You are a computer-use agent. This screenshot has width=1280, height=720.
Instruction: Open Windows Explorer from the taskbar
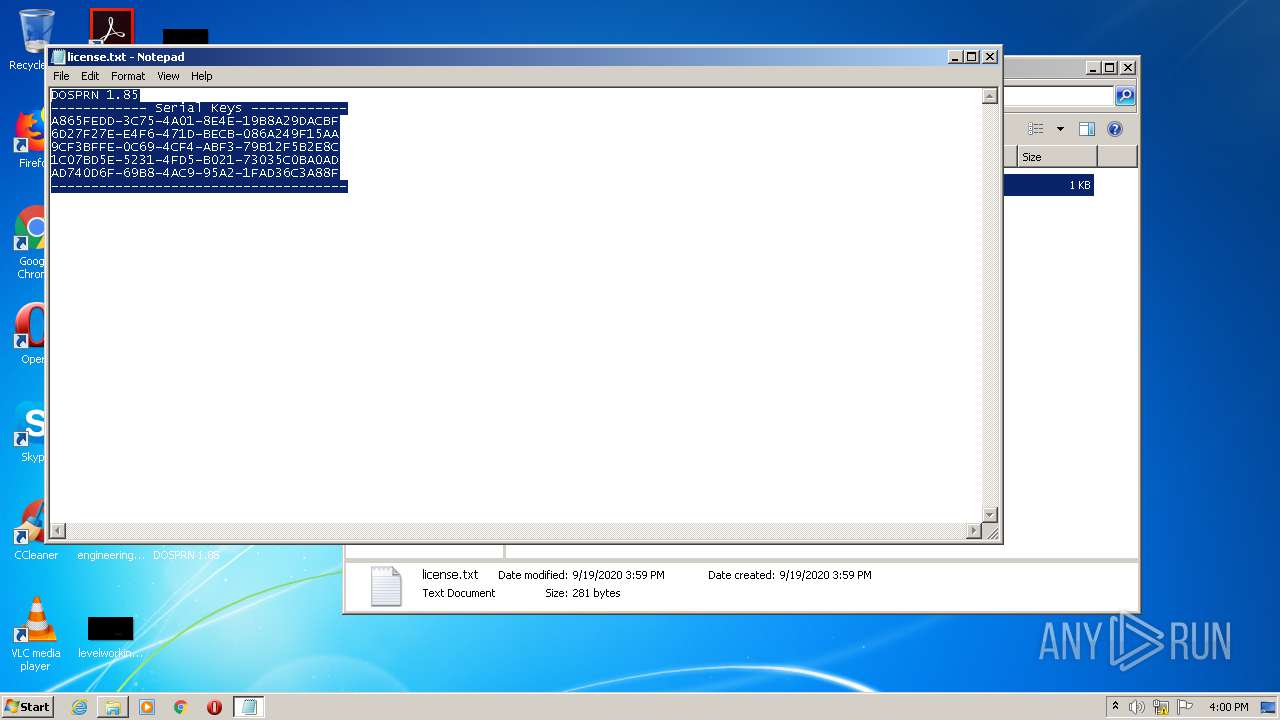(x=113, y=707)
